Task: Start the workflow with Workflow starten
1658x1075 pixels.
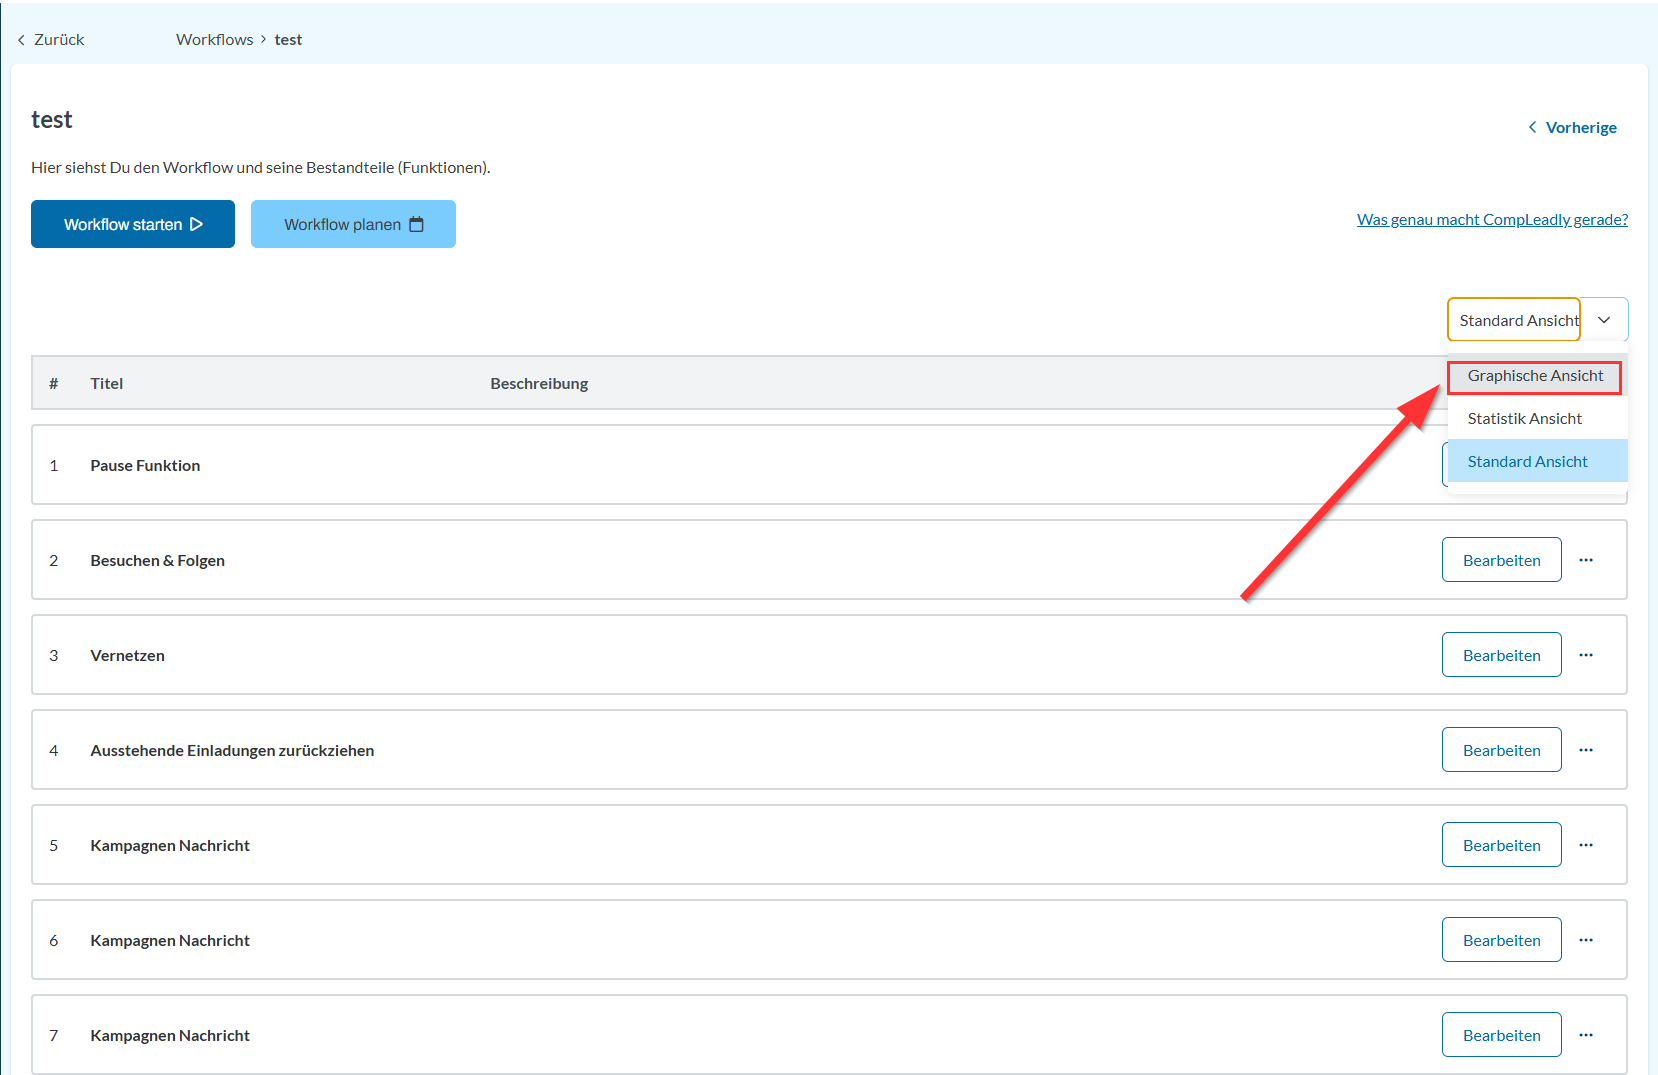Action: tap(133, 224)
